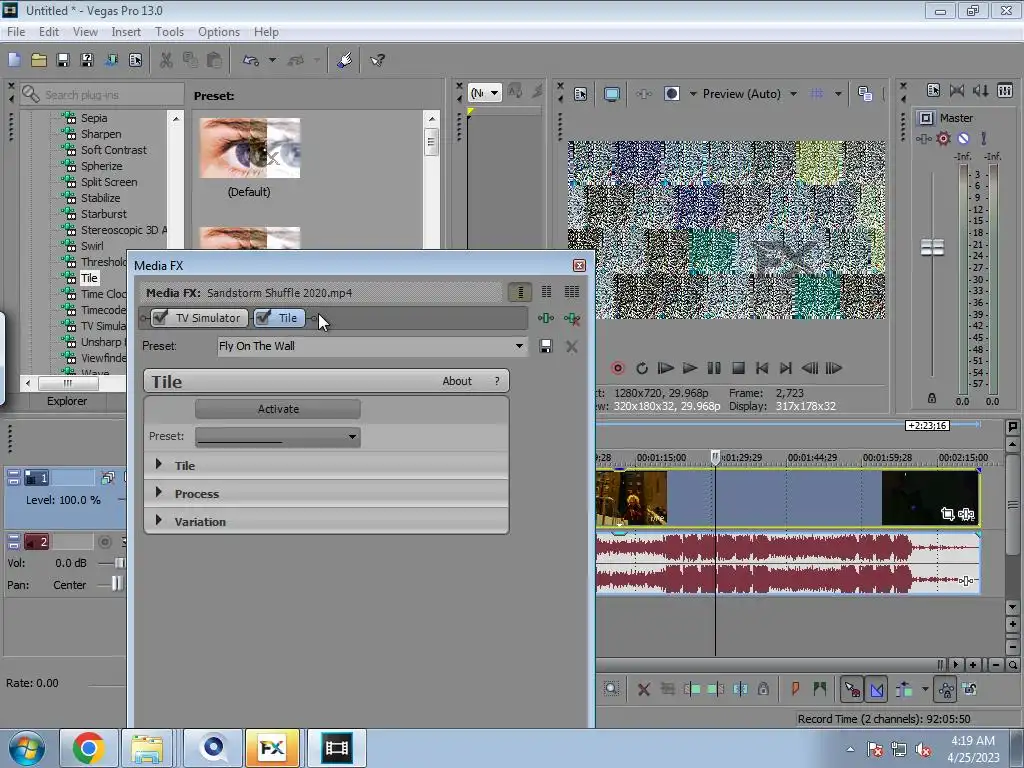Click the Undo arrow icon
This screenshot has height=768, width=1024.
(251, 60)
